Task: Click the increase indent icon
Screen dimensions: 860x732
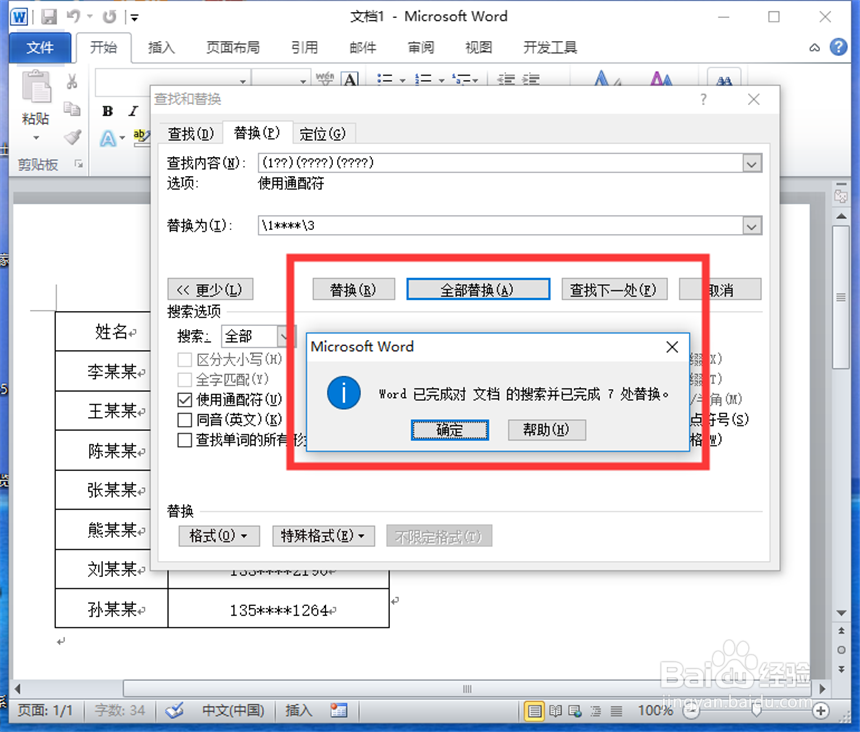Action: [531, 80]
